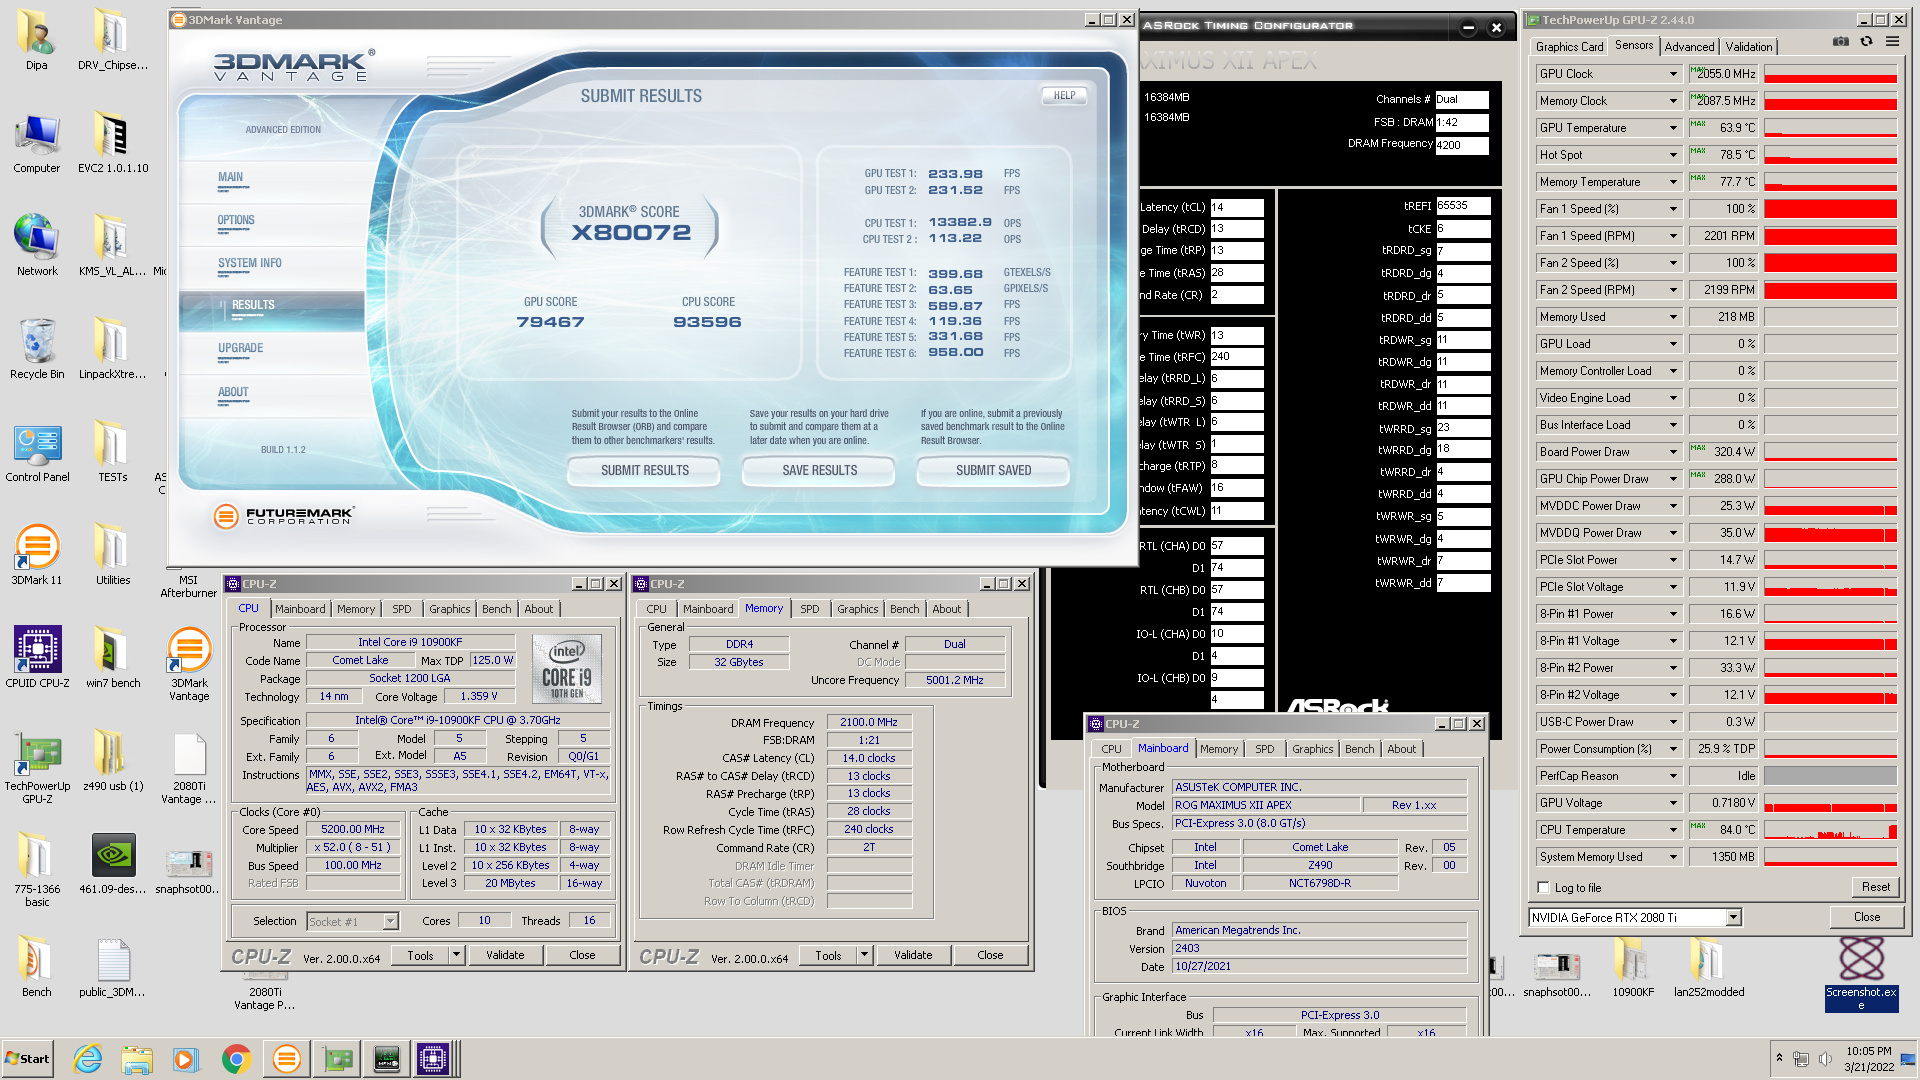This screenshot has width=1920, height=1080.
Task: Expand the Board Power Draw sensor dropdown
Action: point(1673,452)
